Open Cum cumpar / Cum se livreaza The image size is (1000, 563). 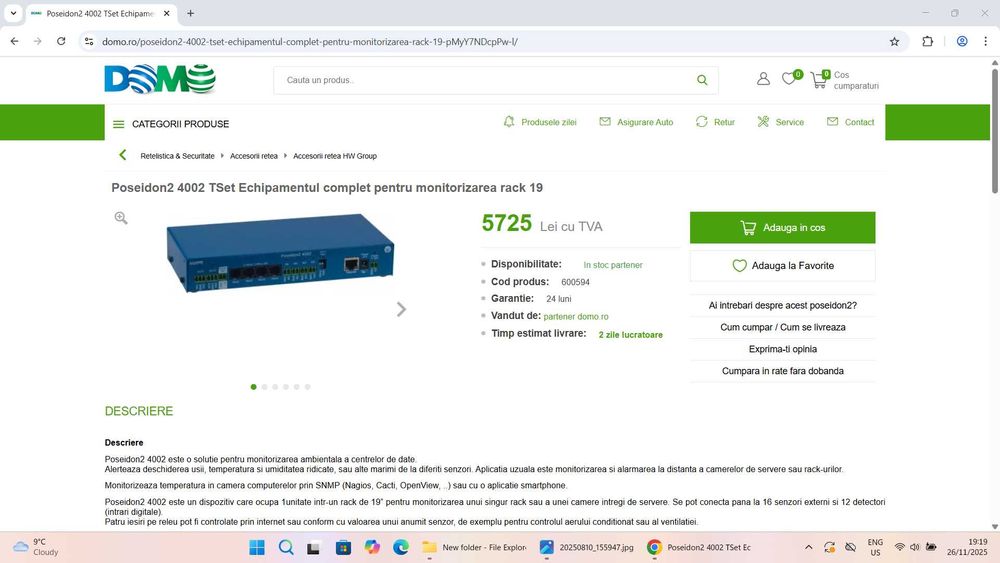pos(783,327)
